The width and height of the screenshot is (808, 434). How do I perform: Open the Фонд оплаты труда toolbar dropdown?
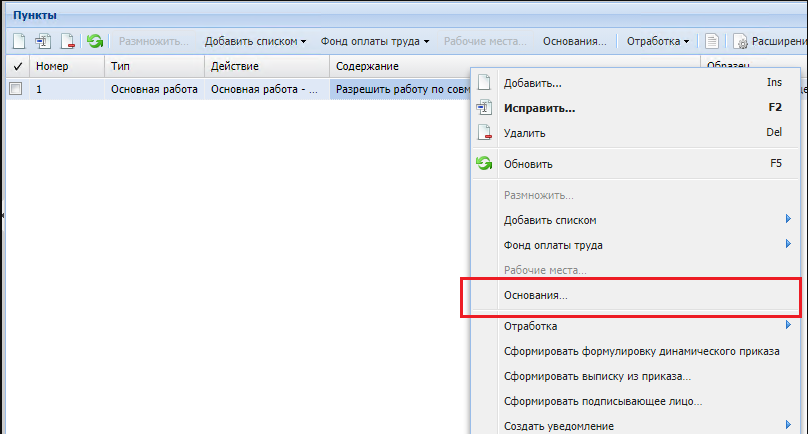click(x=375, y=41)
